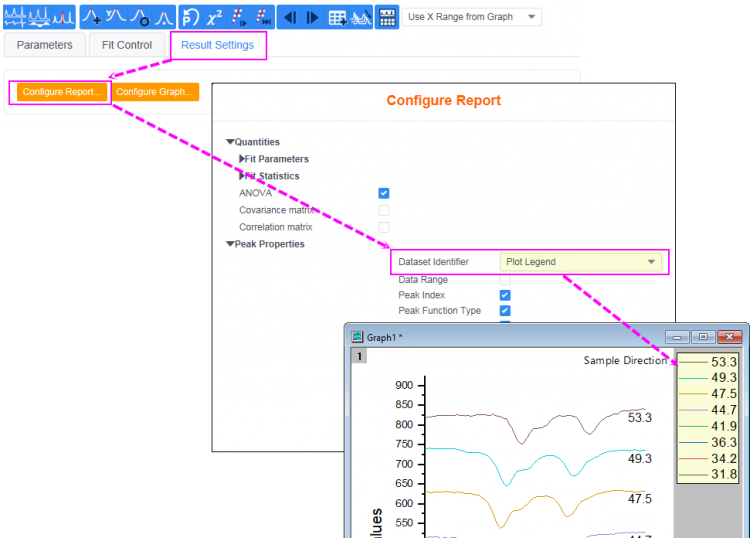The image size is (750, 538).
Task: Uncheck the ANOVA checkbox
Action: coord(384,193)
